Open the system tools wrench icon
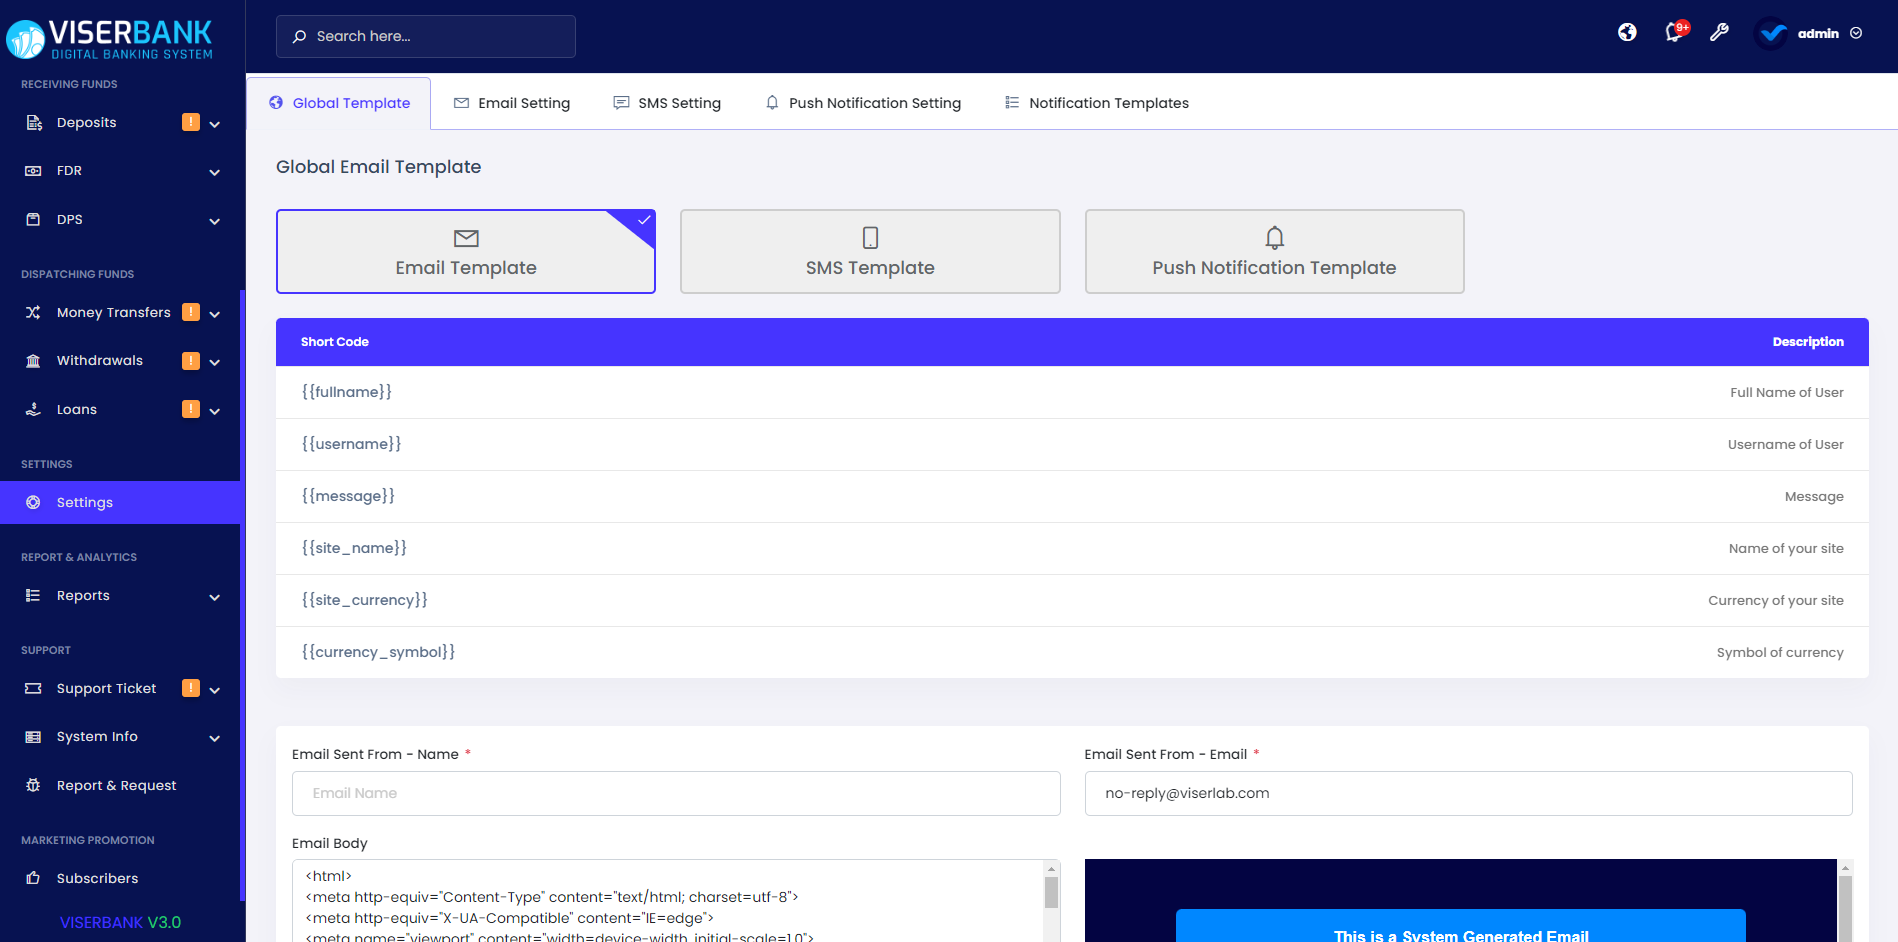 [1719, 32]
